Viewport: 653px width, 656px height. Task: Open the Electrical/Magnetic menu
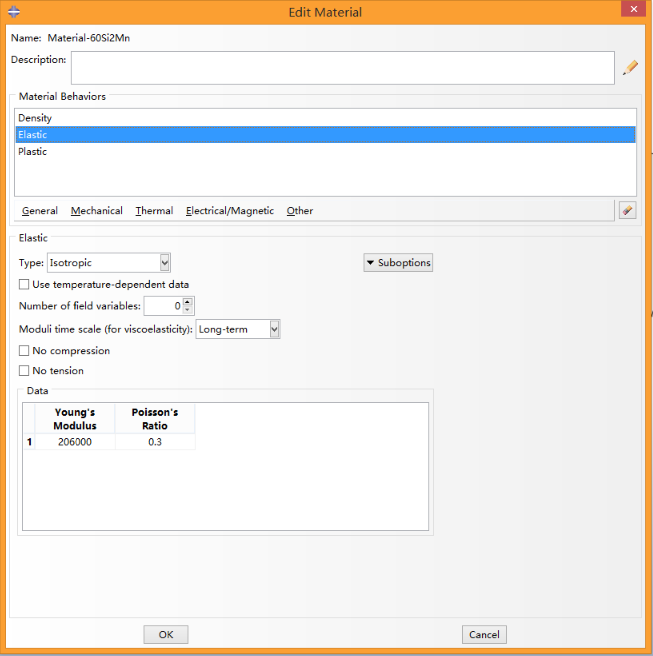(x=230, y=210)
